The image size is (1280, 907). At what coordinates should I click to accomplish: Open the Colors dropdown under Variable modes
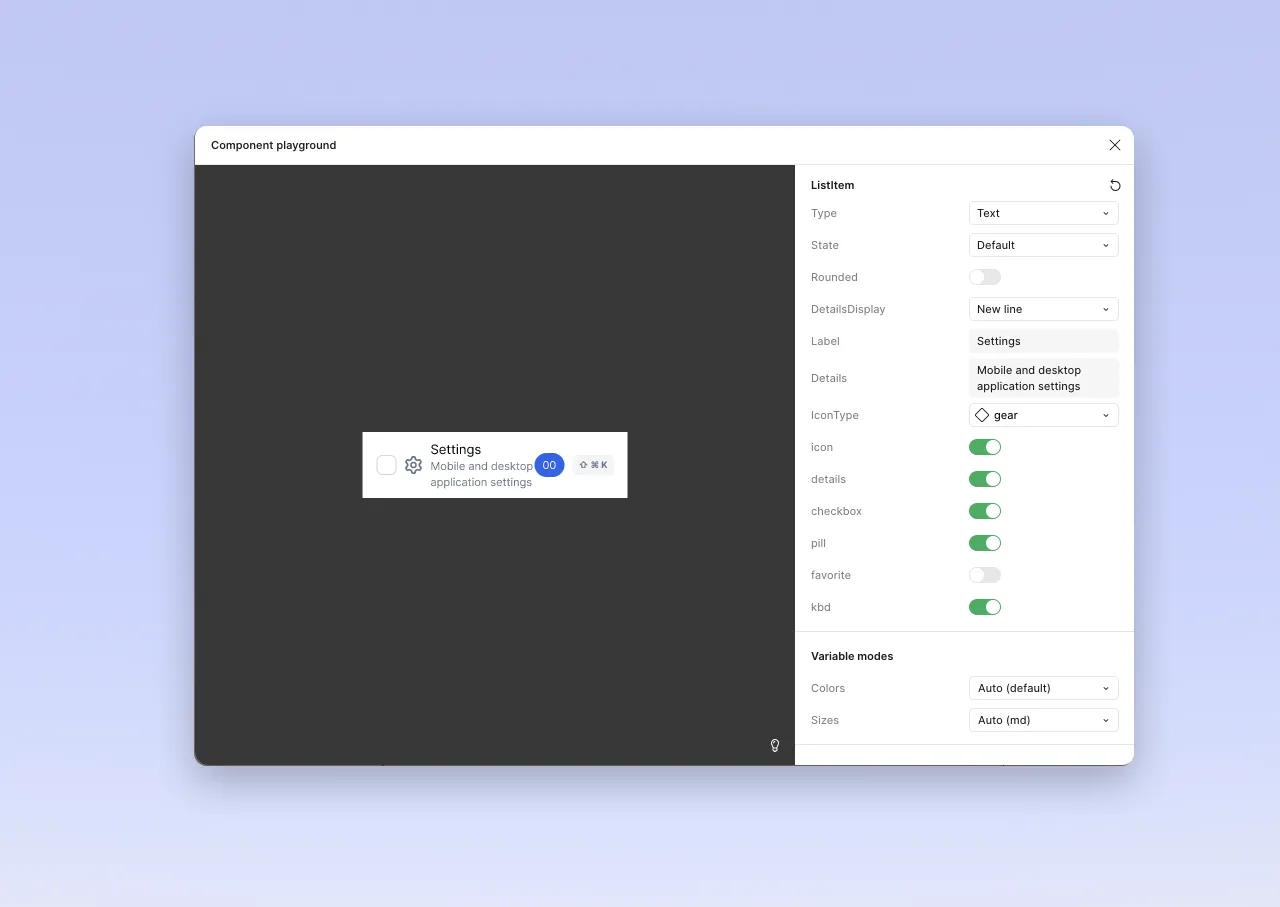click(x=1043, y=688)
